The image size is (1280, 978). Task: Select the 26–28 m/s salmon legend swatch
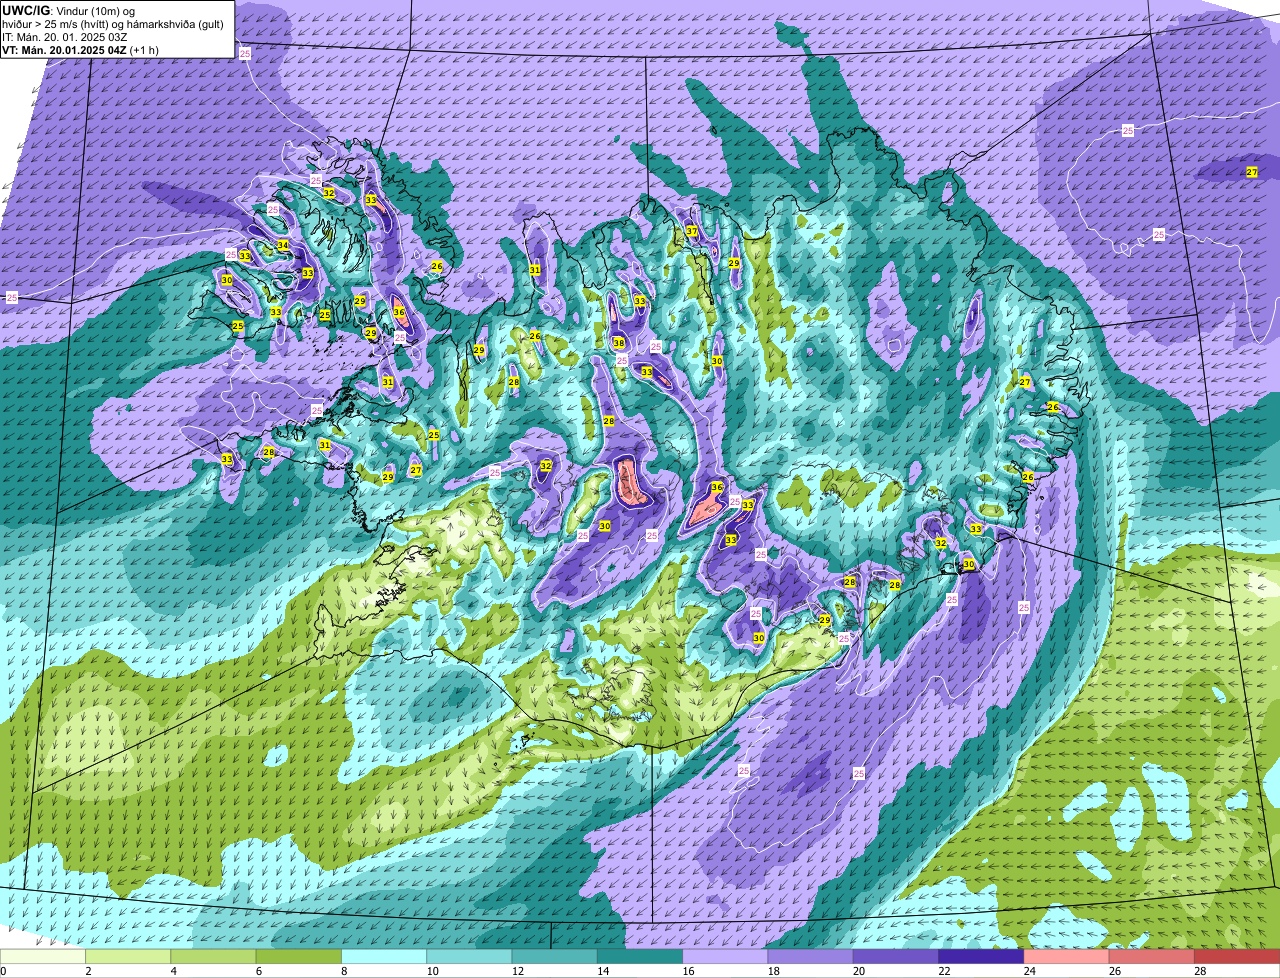1152,957
